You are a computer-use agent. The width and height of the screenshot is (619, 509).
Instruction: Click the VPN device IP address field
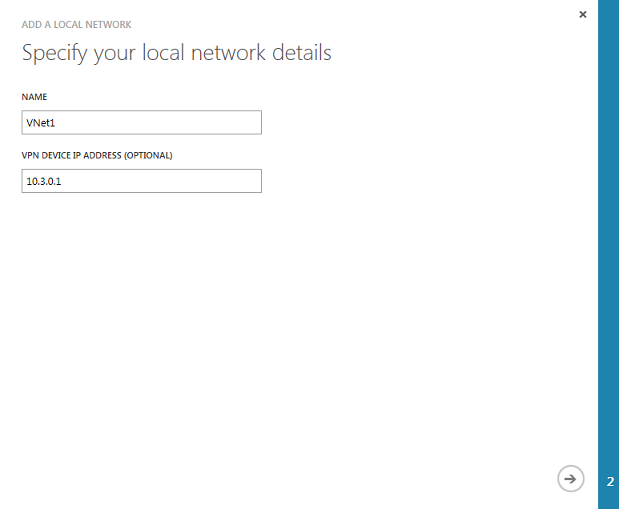(142, 181)
